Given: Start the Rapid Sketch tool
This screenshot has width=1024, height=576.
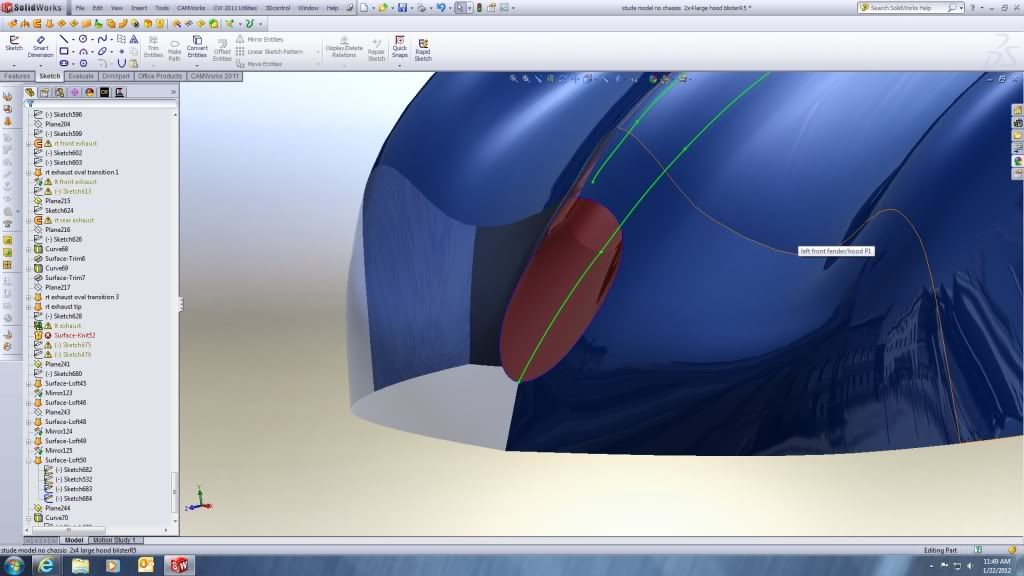Looking at the screenshot, I should pyautogui.click(x=423, y=48).
